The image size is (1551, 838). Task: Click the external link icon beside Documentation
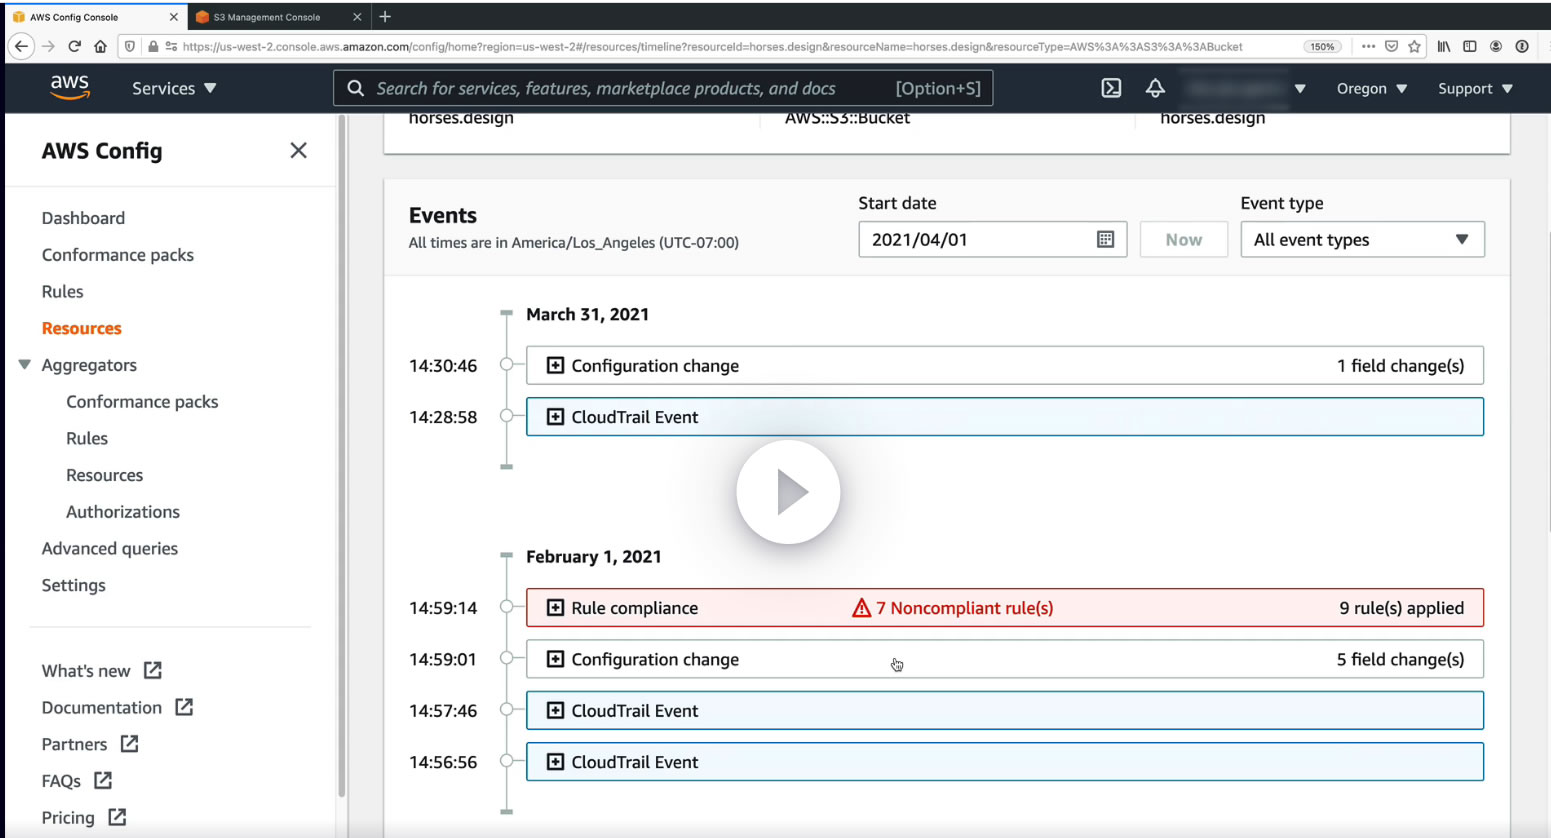coord(184,707)
